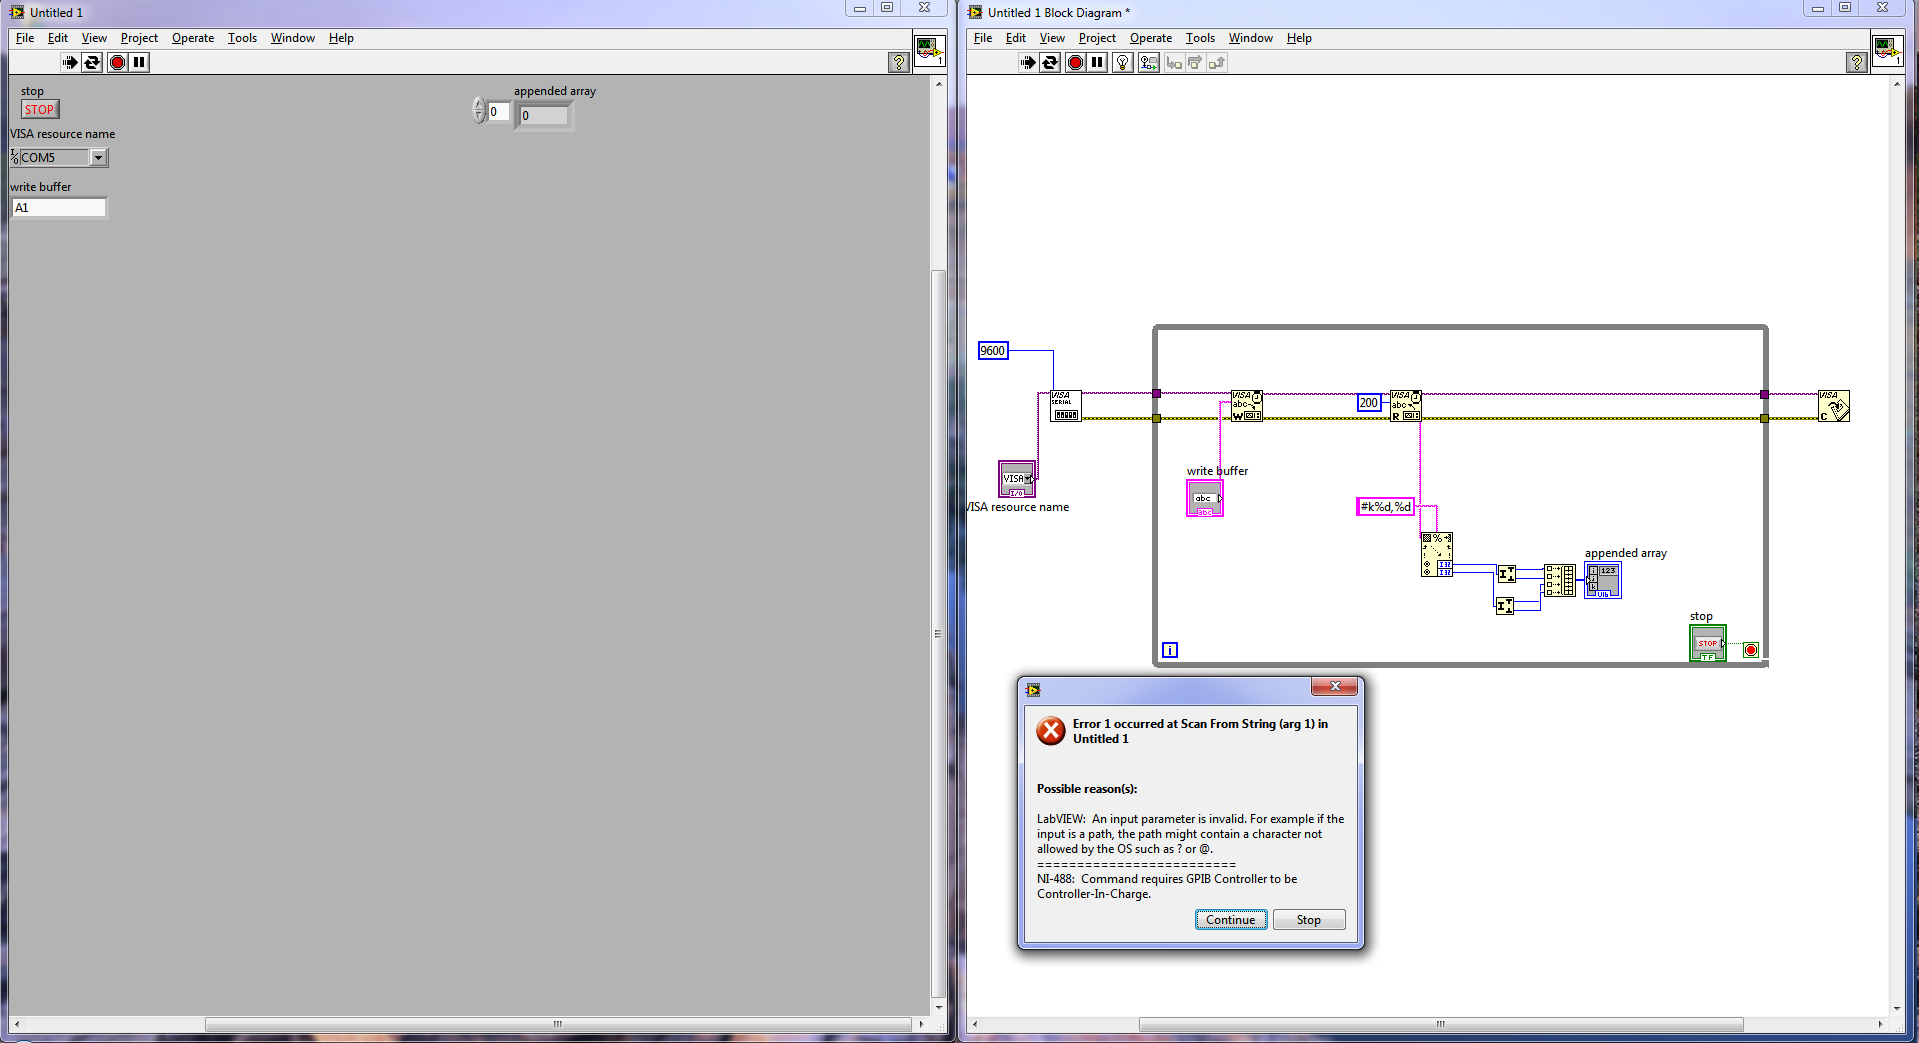Click Run Continuously on the front panel toolbar

[x=92, y=62]
